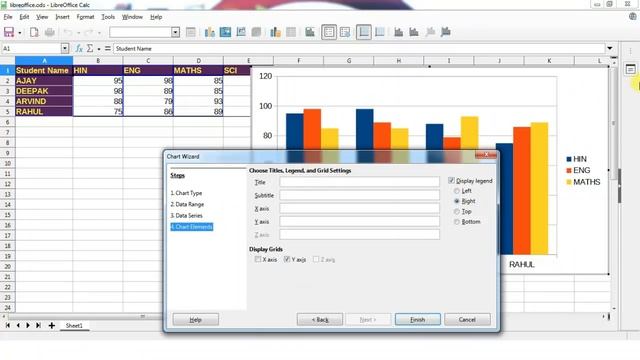Screen dimensions: 640x360
Task: Open the File menu
Action: pos(8,17)
